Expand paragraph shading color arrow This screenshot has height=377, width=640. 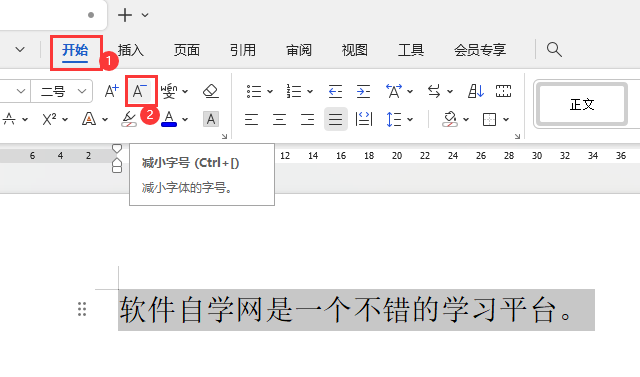pyautogui.click(x=466, y=120)
